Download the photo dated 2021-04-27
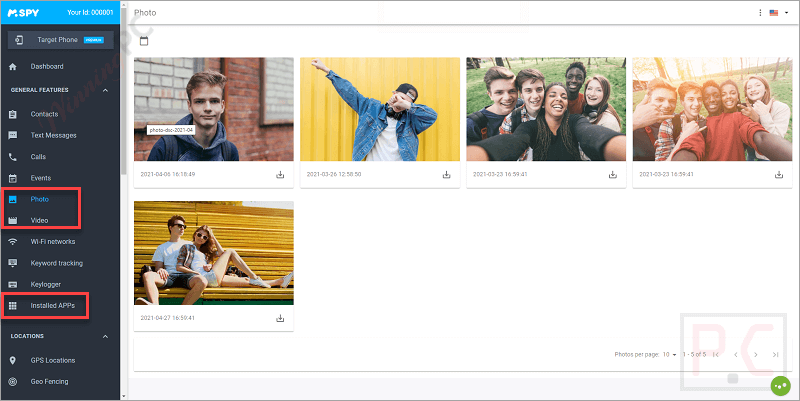The image size is (800, 401). coord(280,318)
